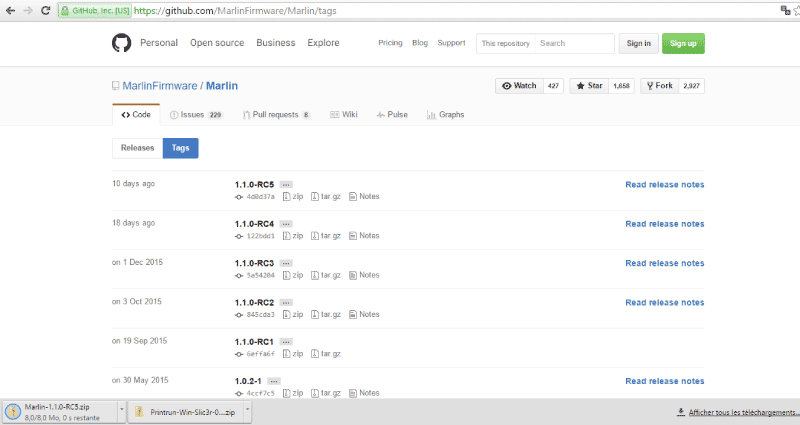Image resolution: width=800 pixels, height=425 pixels.
Task: Expand the ellipsis next to 1.1.0-RC2
Action: (x=286, y=303)
